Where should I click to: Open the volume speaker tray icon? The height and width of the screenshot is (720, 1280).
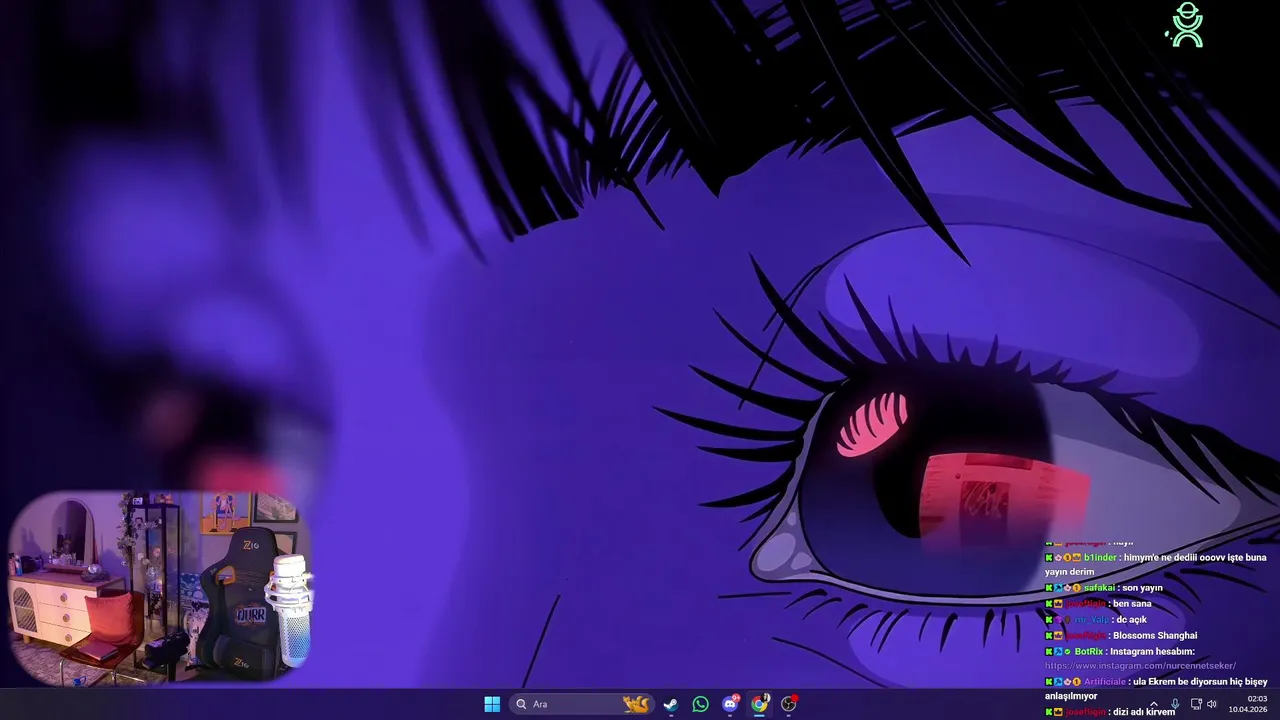[1212, 704]
